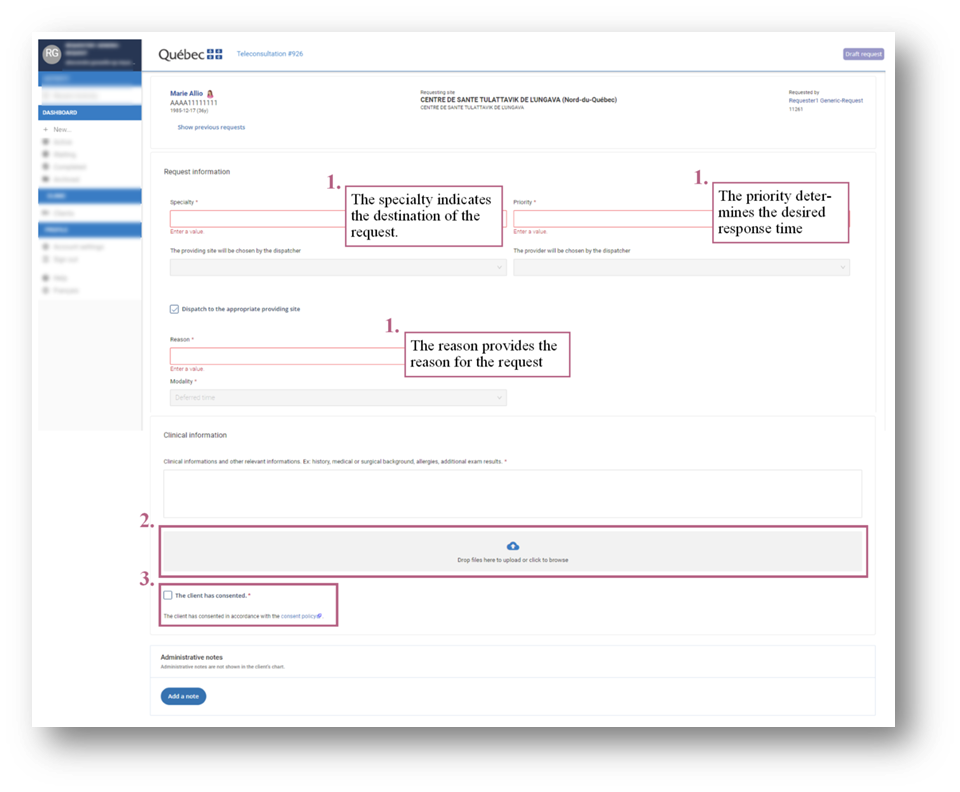Click the Clinical information text area
The width and height of the screenshot is (960, 792).
(512, 494)
